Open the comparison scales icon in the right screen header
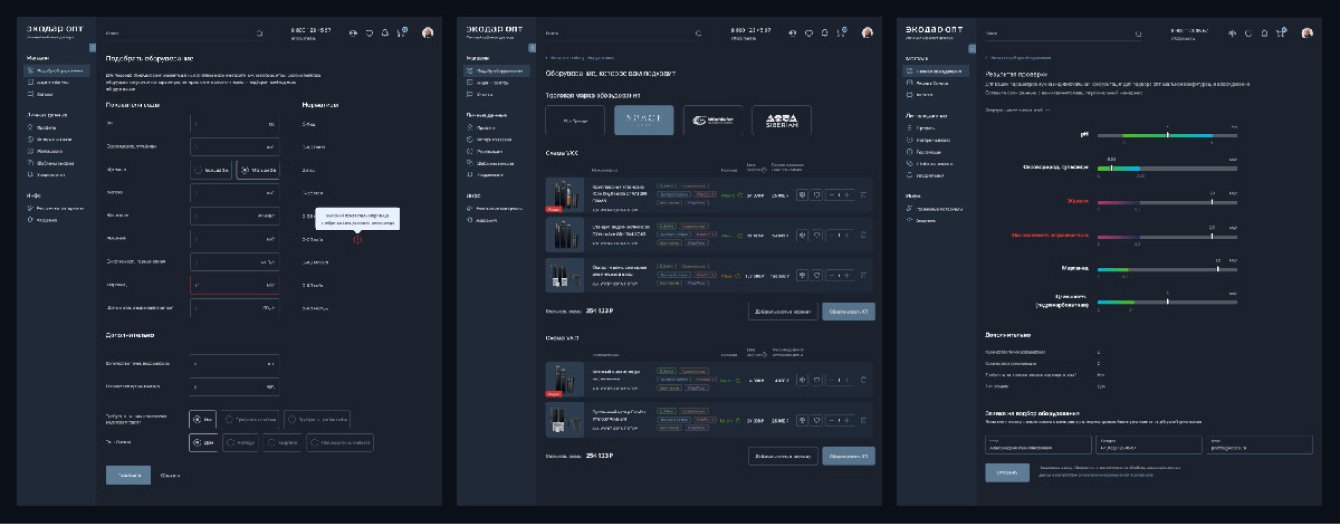This screenshot has width=1340, height=524. [1234, 33]
